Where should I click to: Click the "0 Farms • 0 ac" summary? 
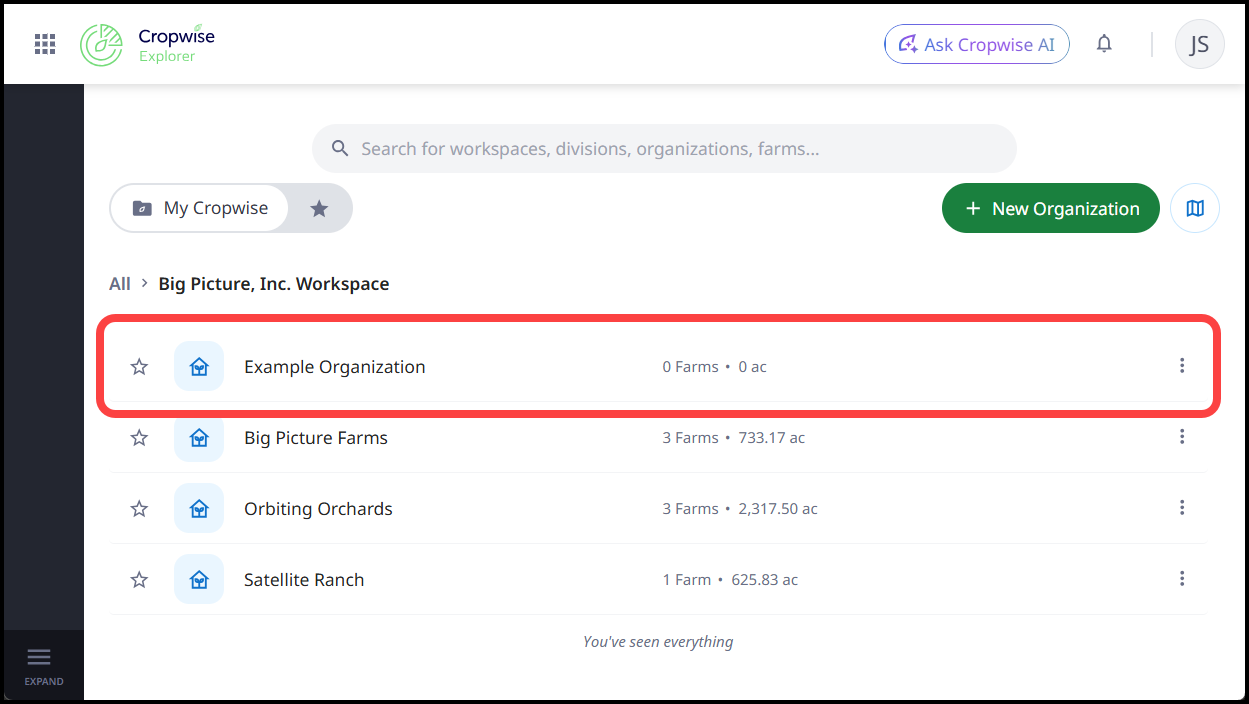[715, 367]
